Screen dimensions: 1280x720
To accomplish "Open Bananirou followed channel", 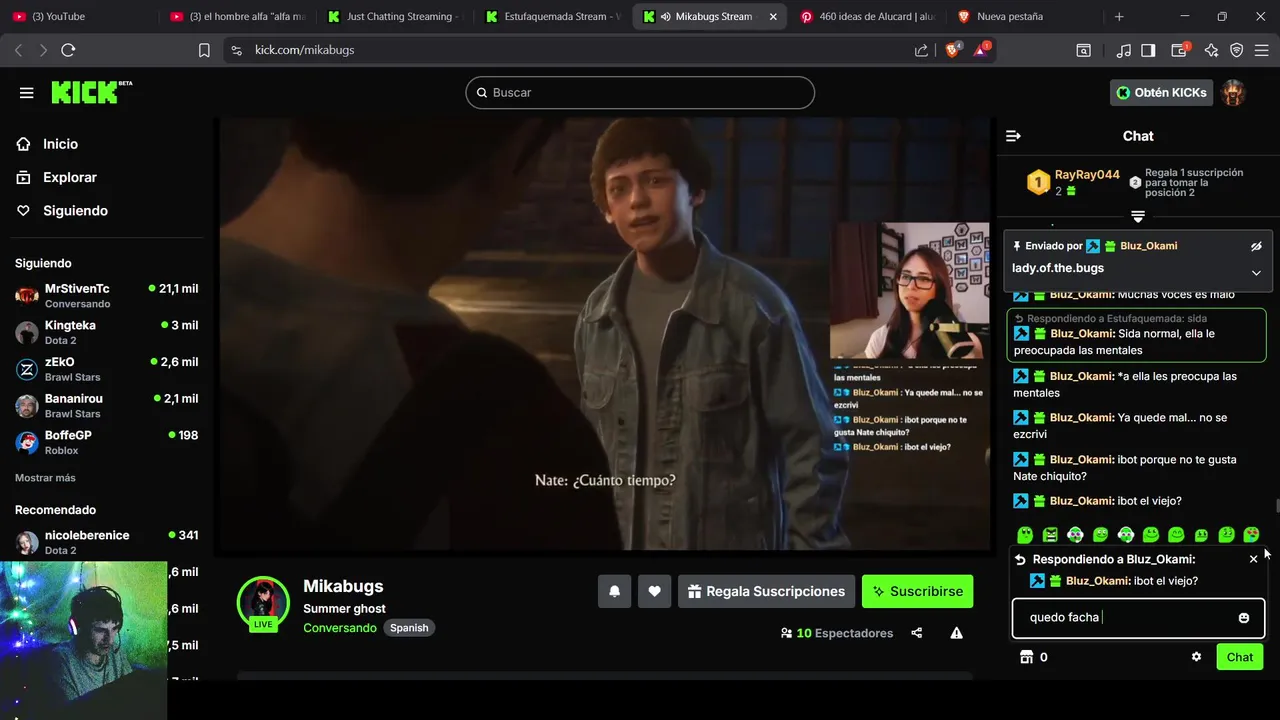I will [107, 405].
